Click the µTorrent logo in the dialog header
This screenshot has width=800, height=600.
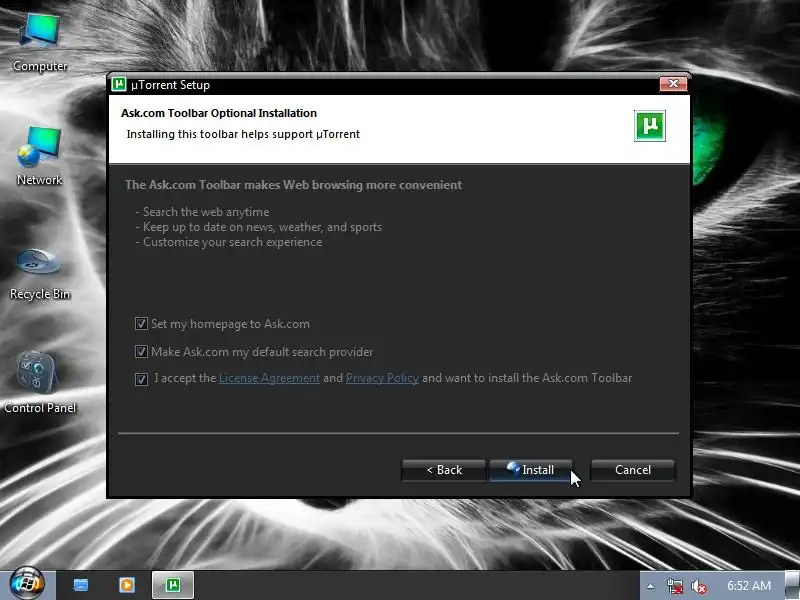(649, 126)
